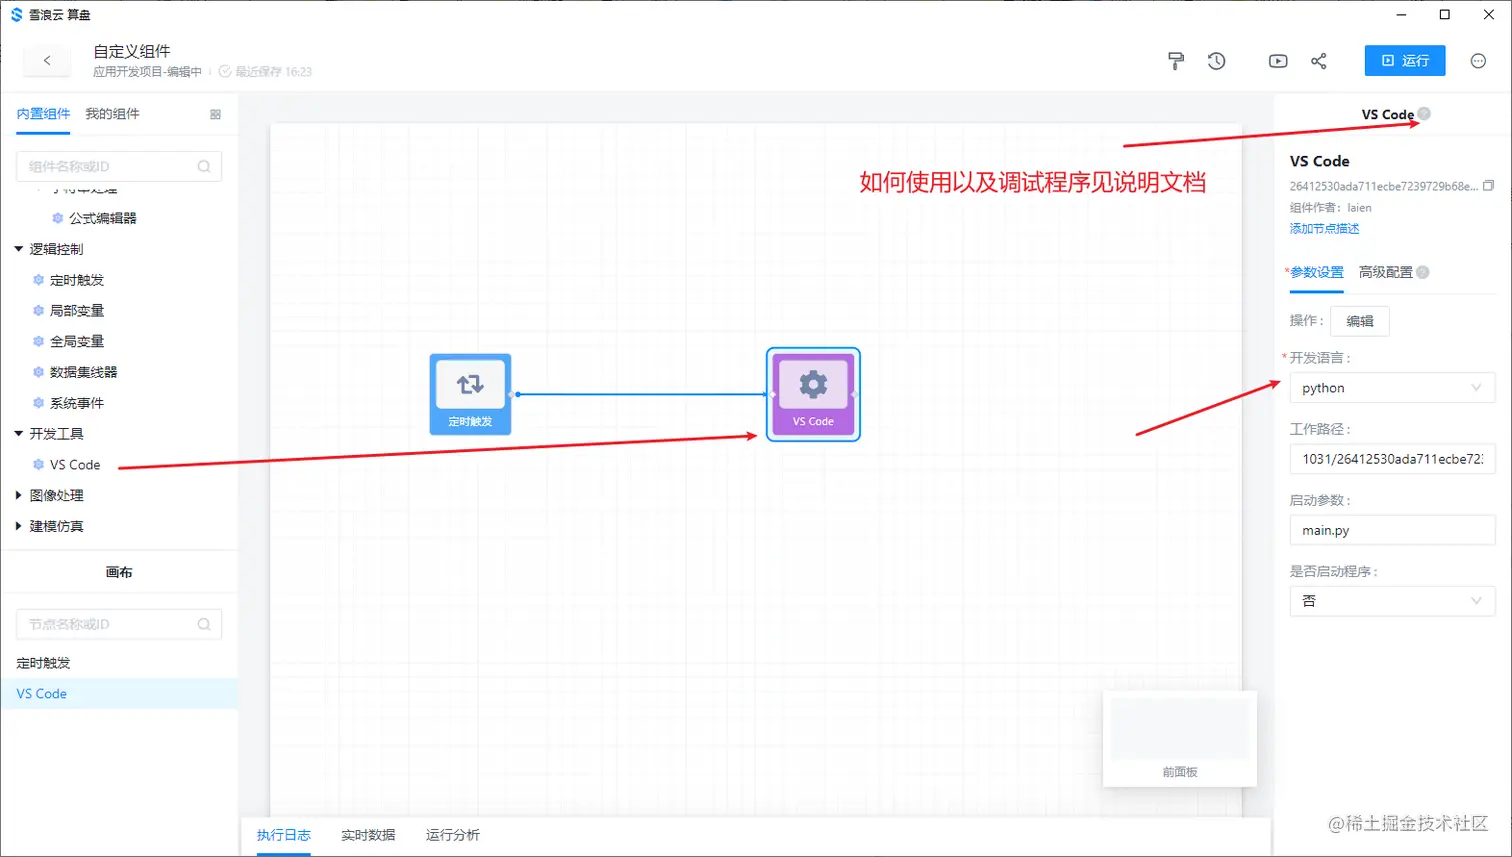Open 执行日志 tab
Screen dimensions: 1512x857
click(283, 835)
